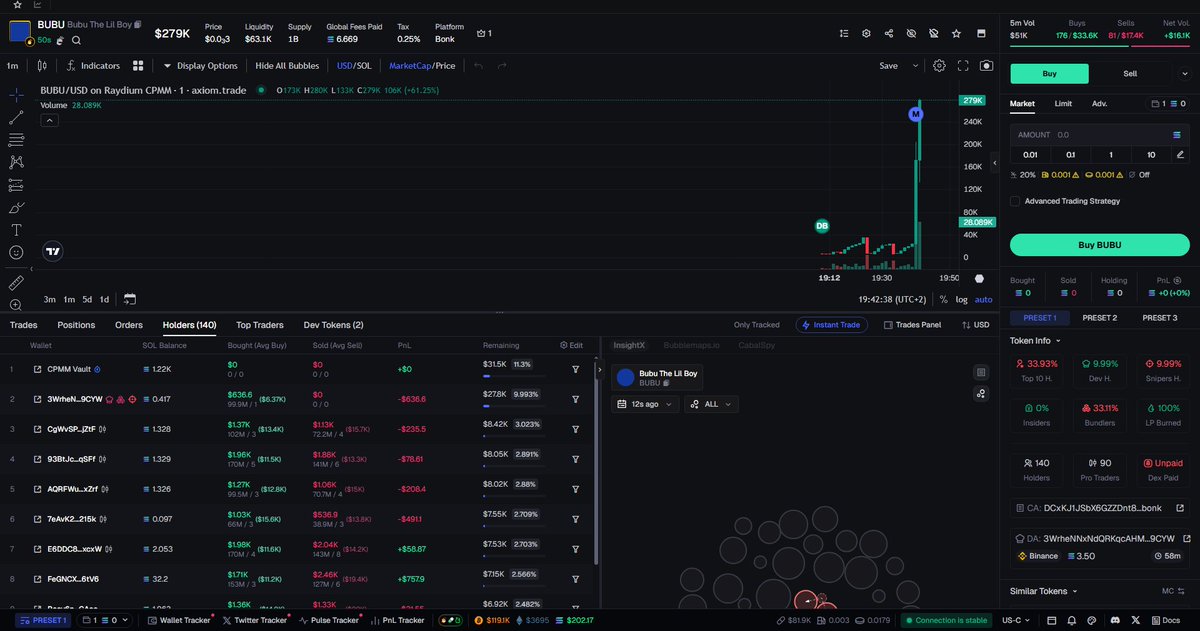The height and width of the screenshot is (631, 1200).
Task: Tick the Advanced Trading Strategy checkbox
Action: click(x=1015, y=201)
